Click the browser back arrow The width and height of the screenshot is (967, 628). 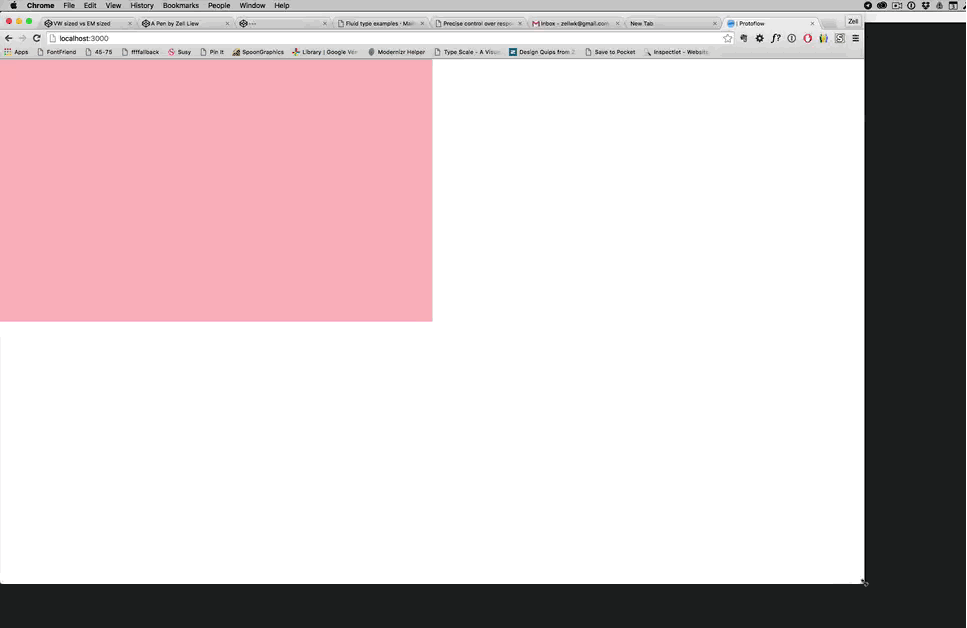tap(8, 38)
